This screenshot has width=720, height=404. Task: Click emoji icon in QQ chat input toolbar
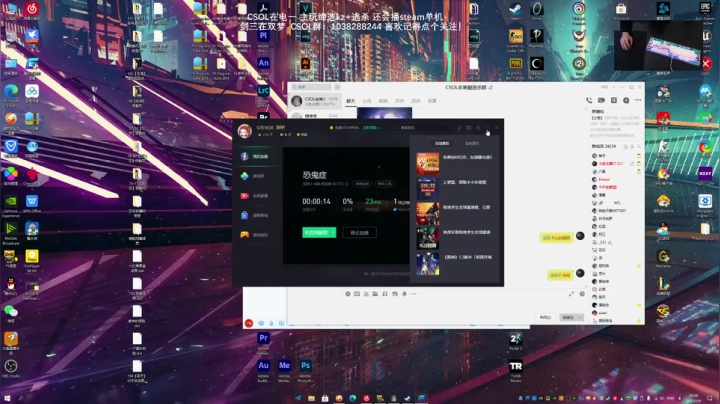(348, 294)
